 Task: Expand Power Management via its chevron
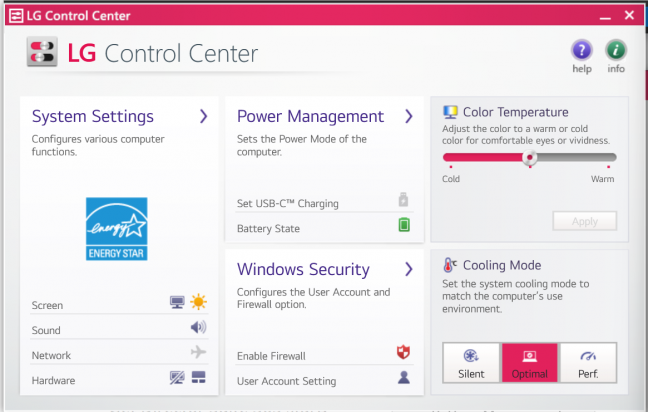[x=409, y=117]
